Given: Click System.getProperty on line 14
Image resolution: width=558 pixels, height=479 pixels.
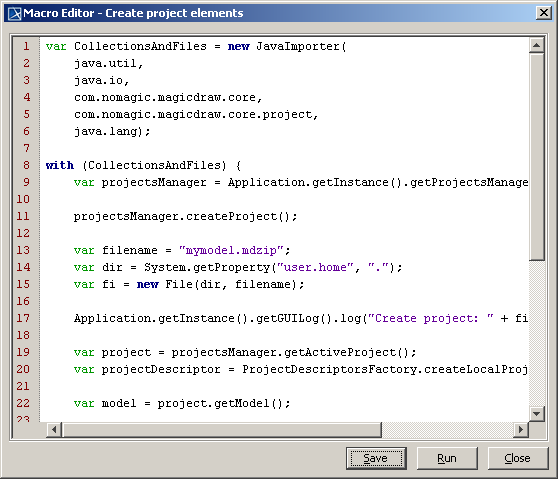Looking at the screenshot, I should coord(206,267).
